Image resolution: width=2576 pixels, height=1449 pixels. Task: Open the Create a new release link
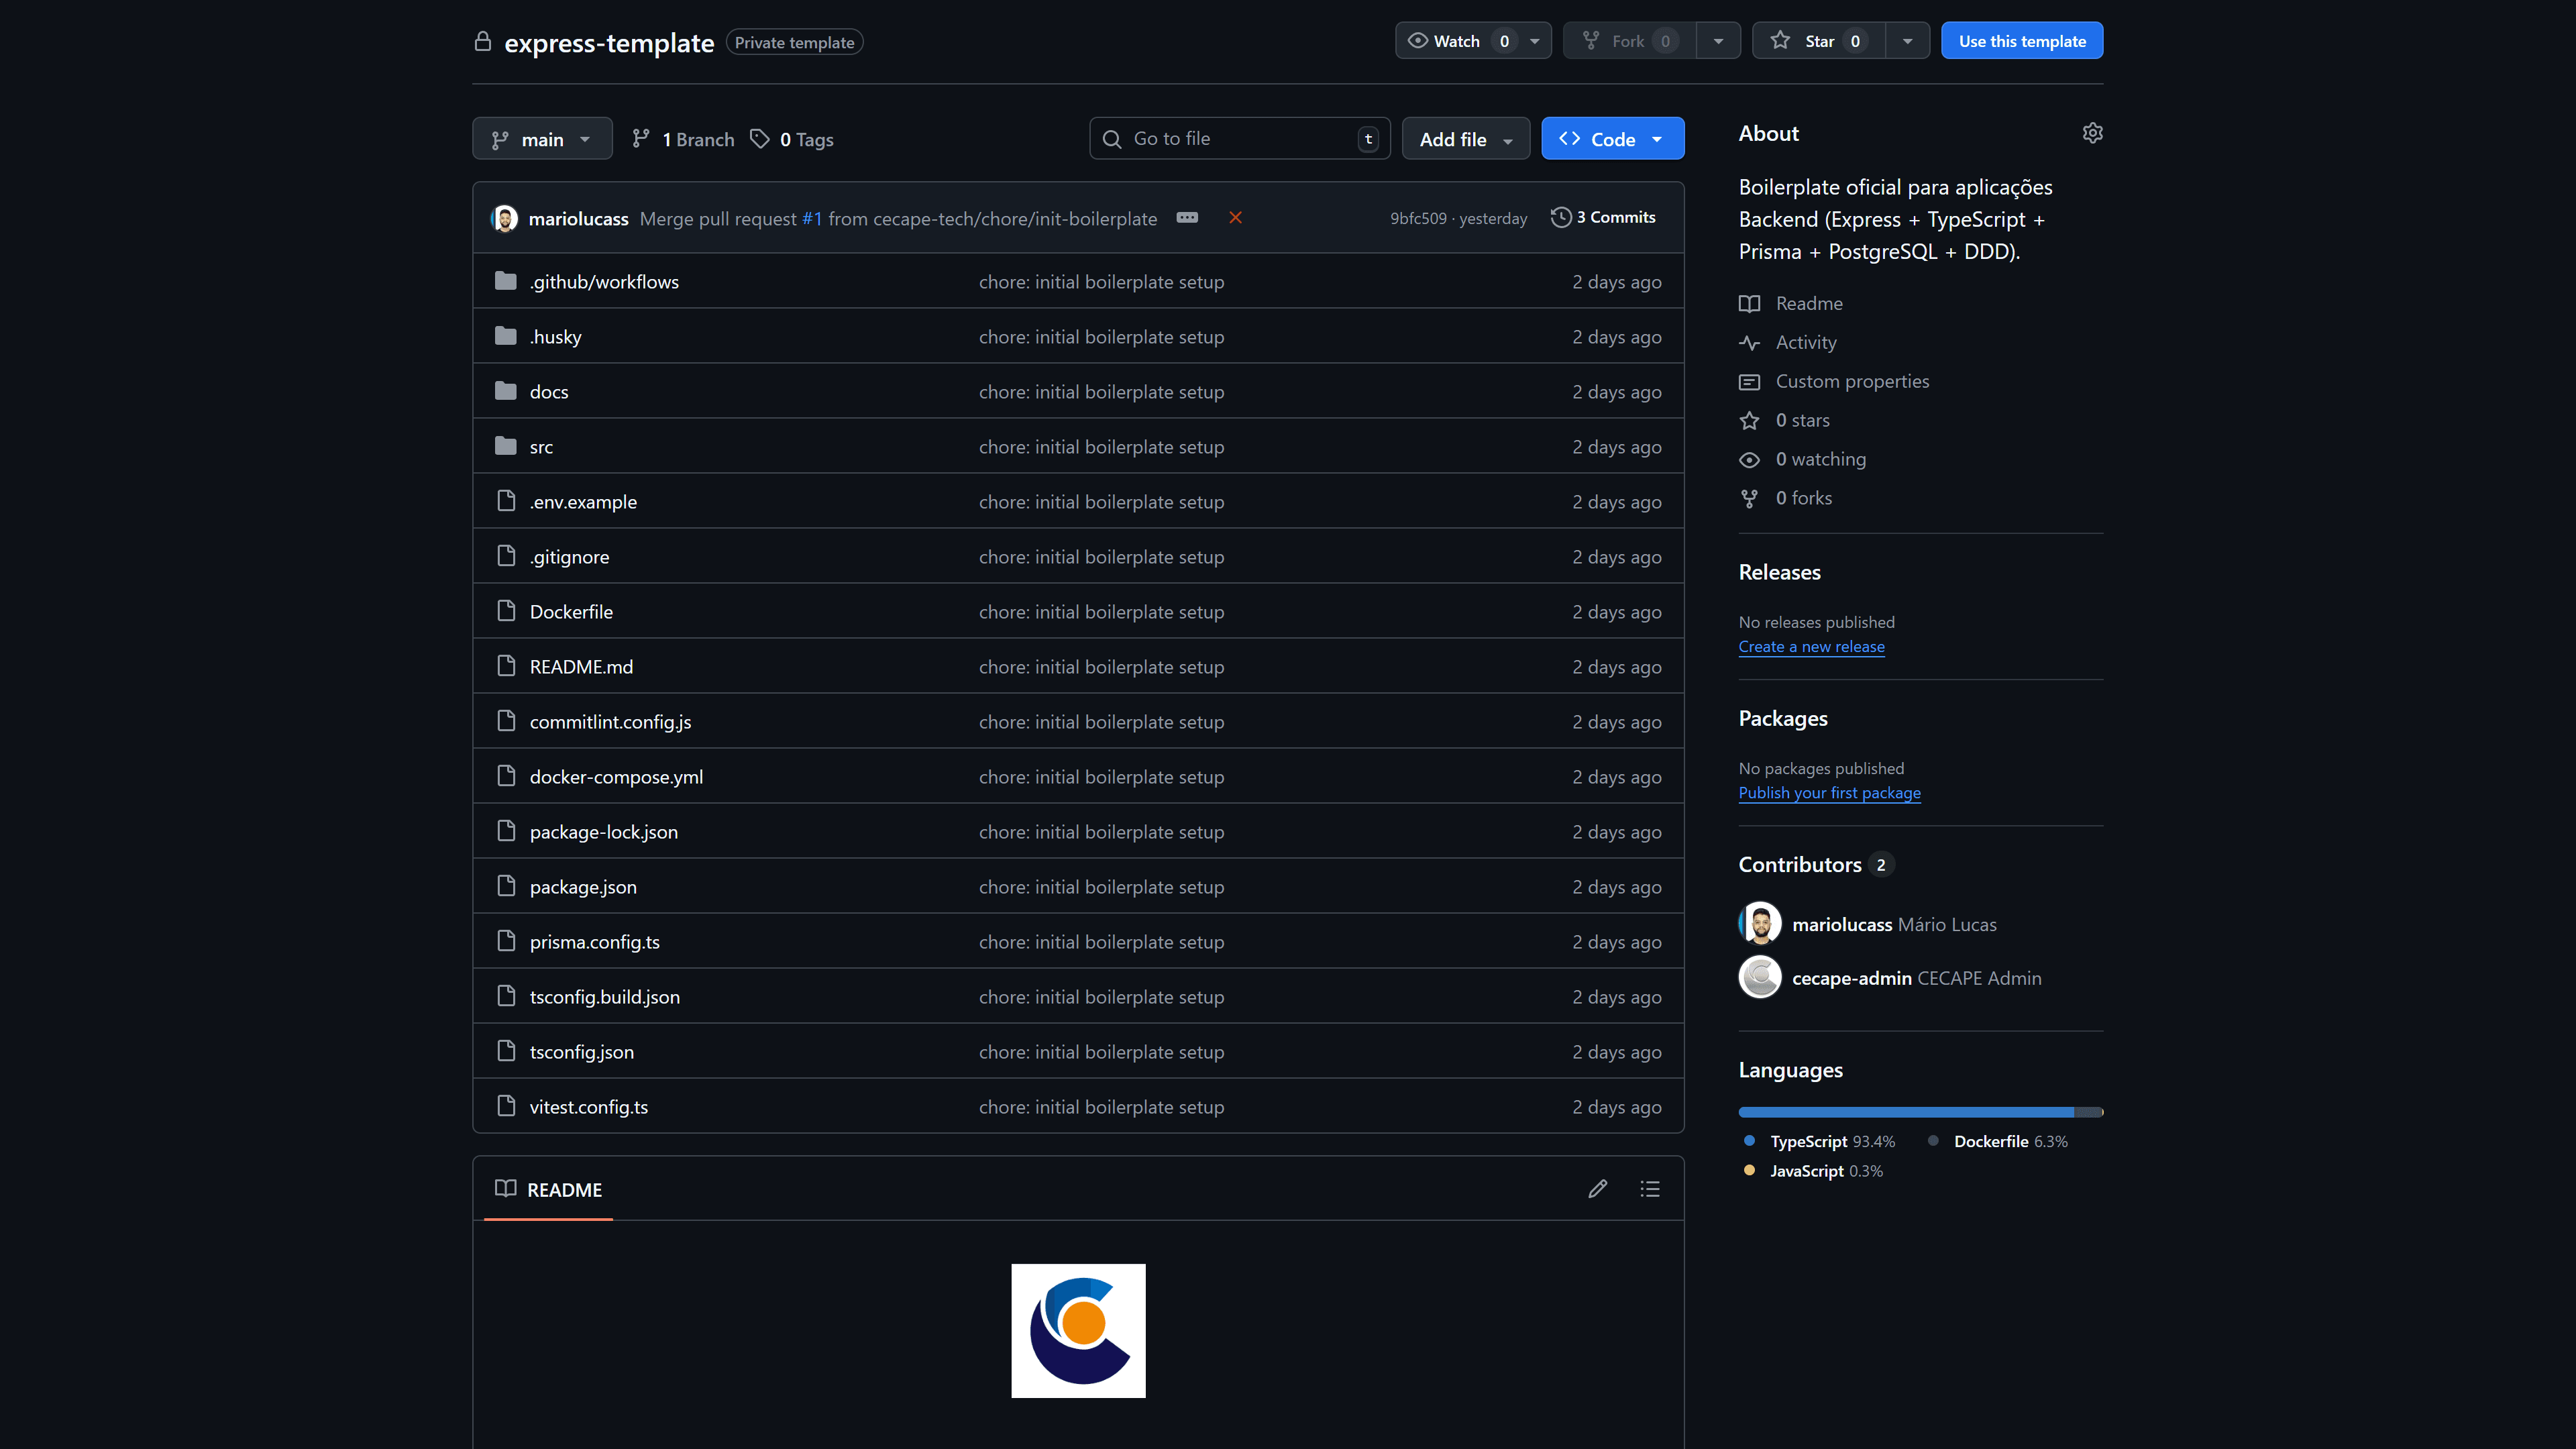(1811, 646)
